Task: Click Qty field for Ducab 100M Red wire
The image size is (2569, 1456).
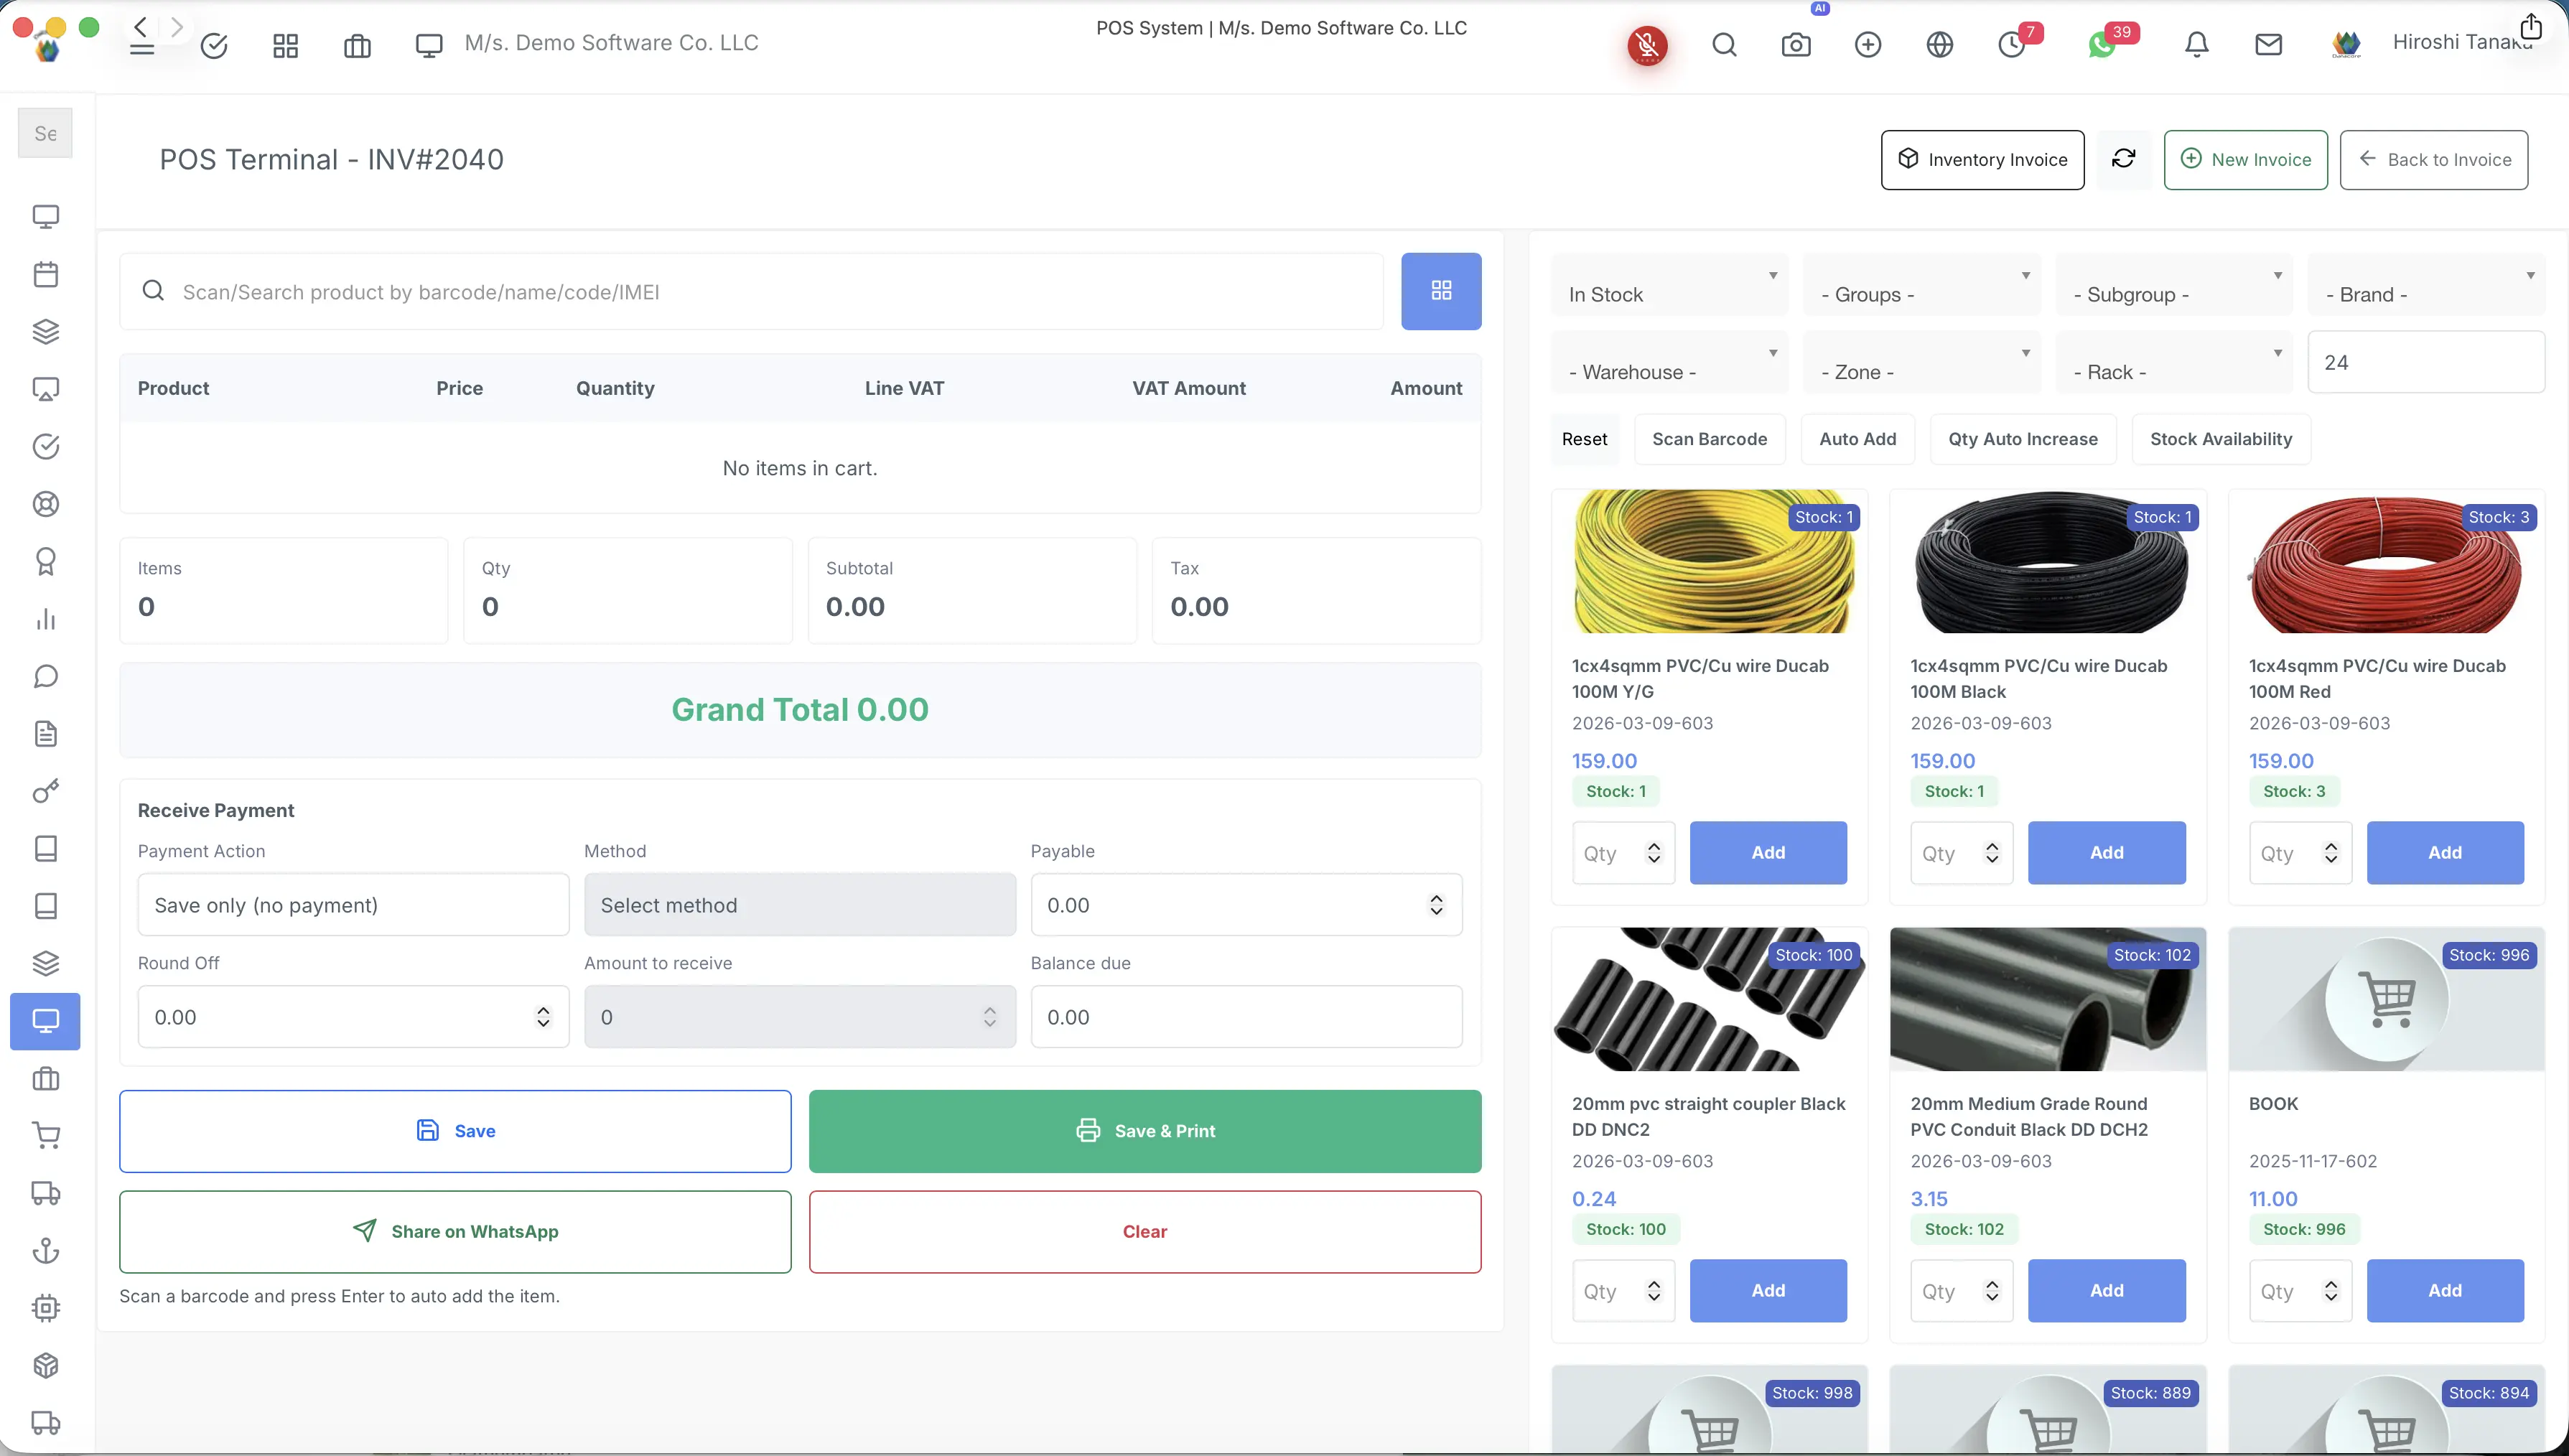Action: pos(2300,853)
